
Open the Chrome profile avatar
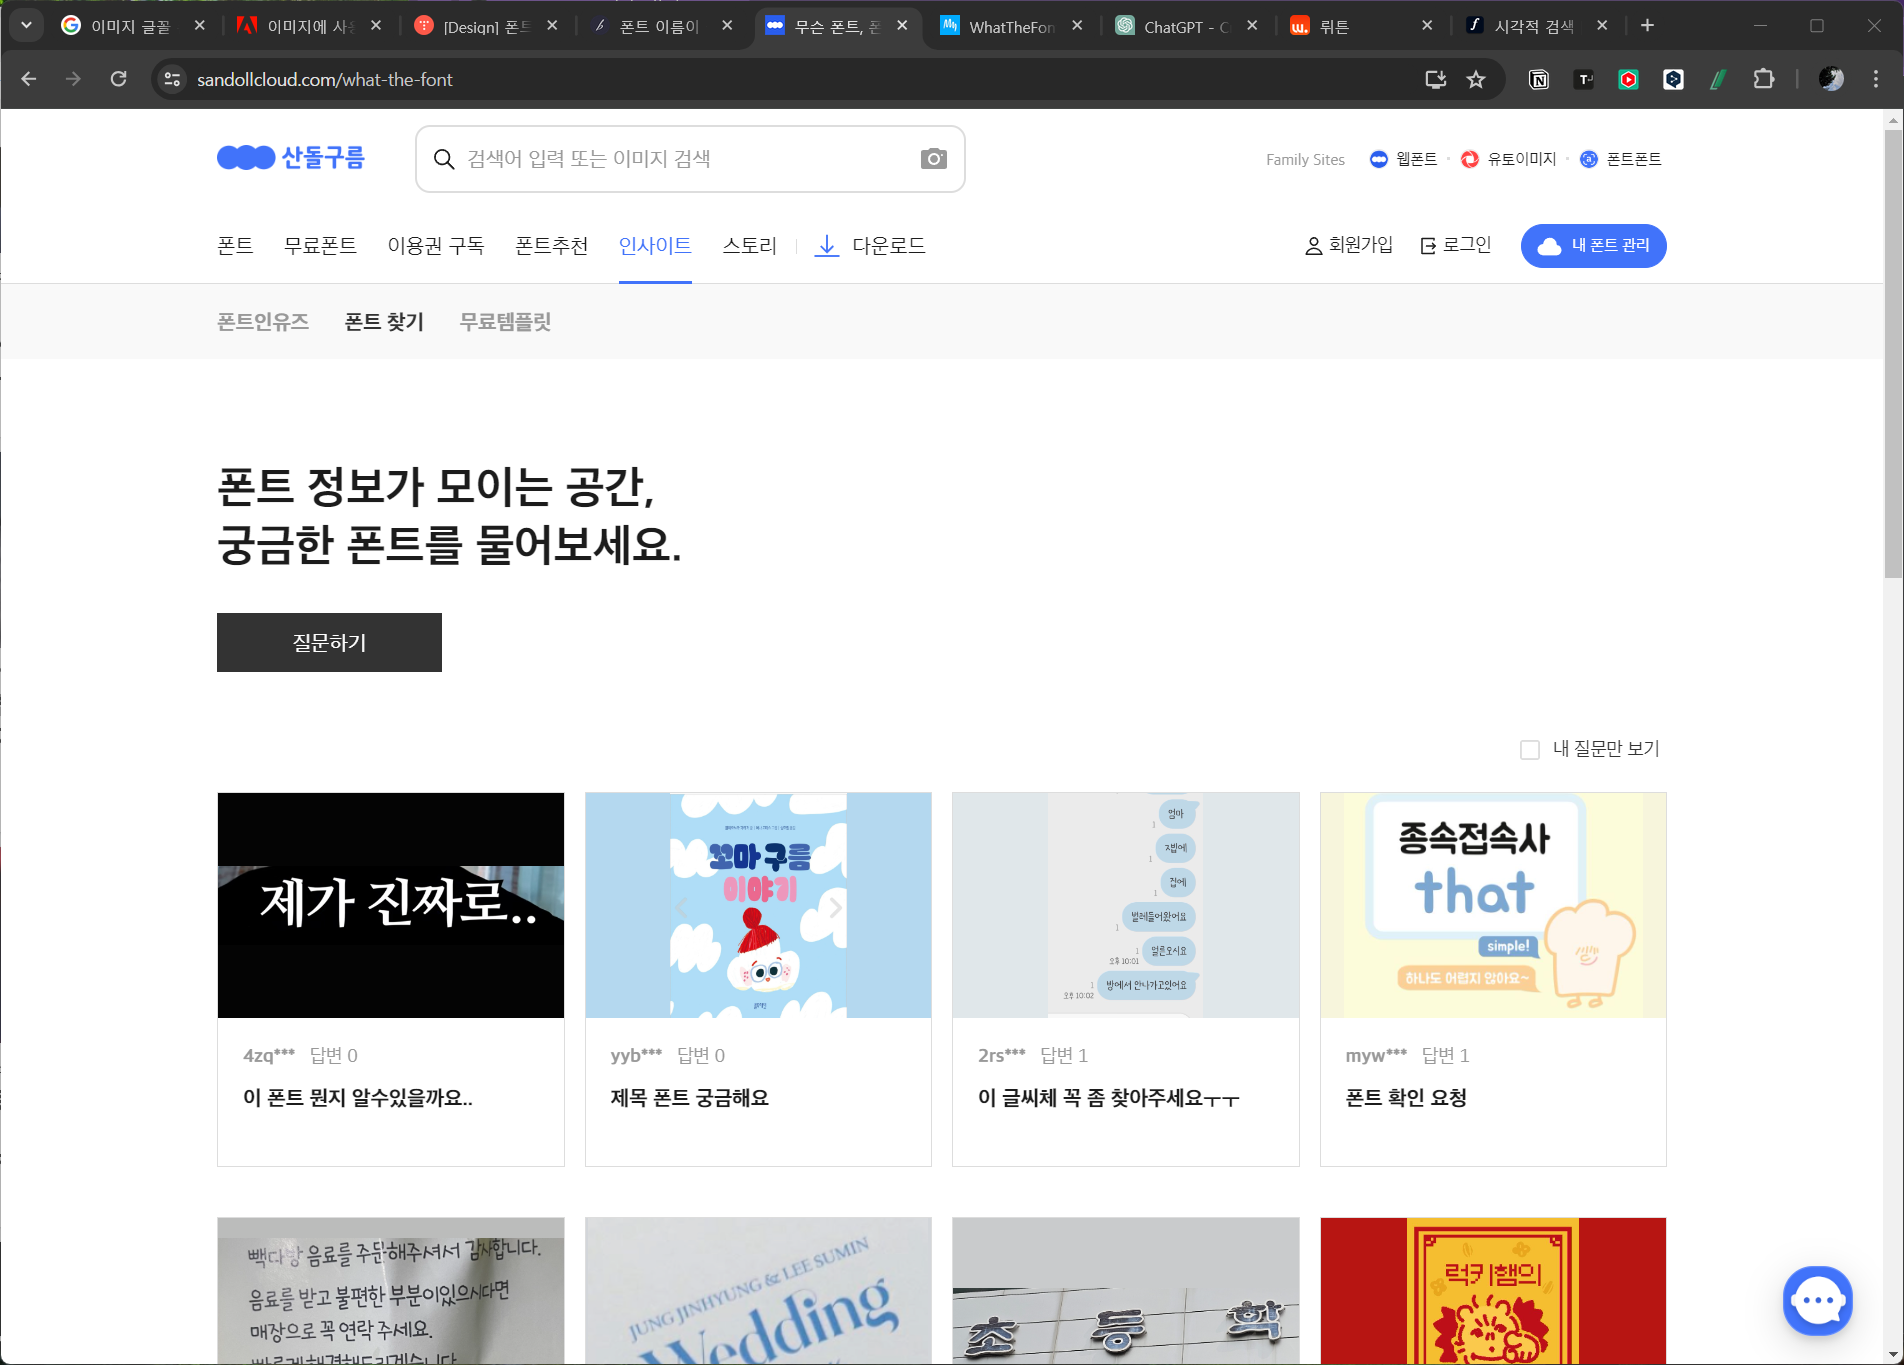click(x=1831, y=79)
